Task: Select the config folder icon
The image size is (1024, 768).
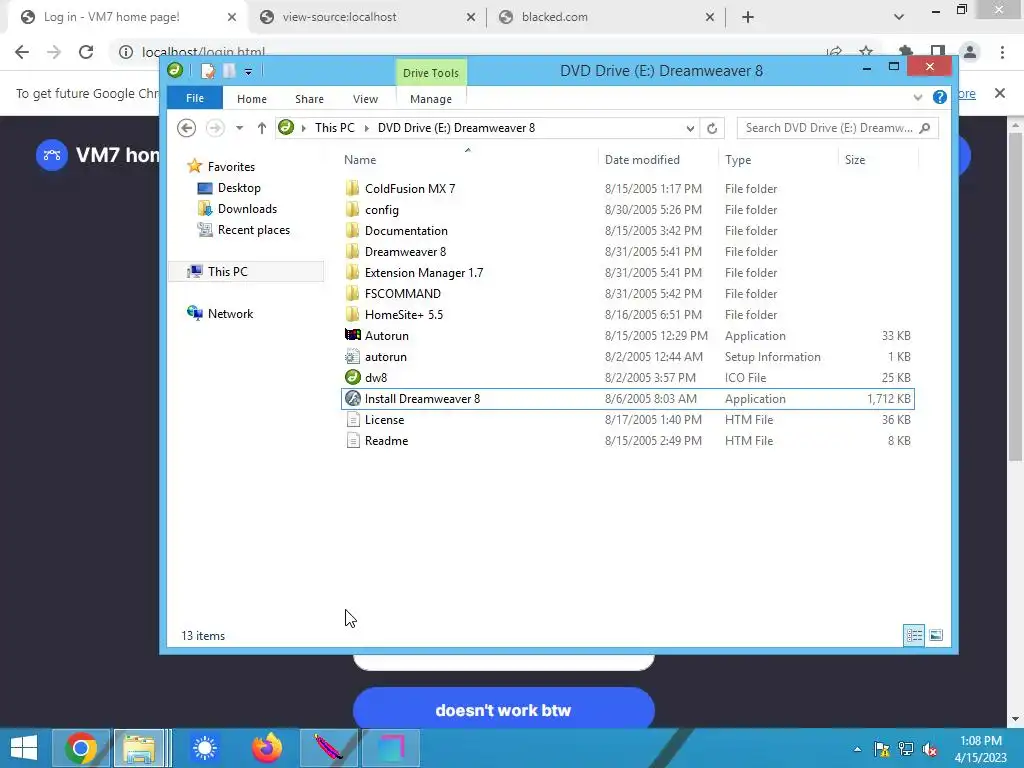Action: [352, 210]
